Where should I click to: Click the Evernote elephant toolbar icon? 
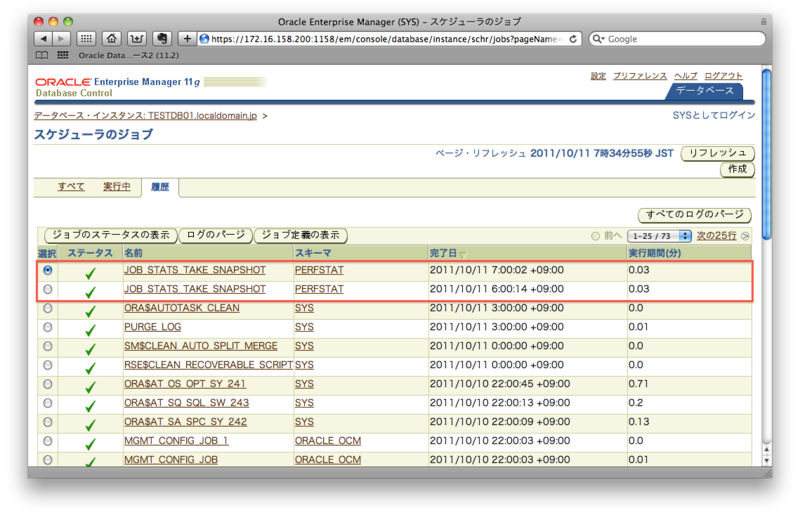pyautogui.click(x=162, y=39)
